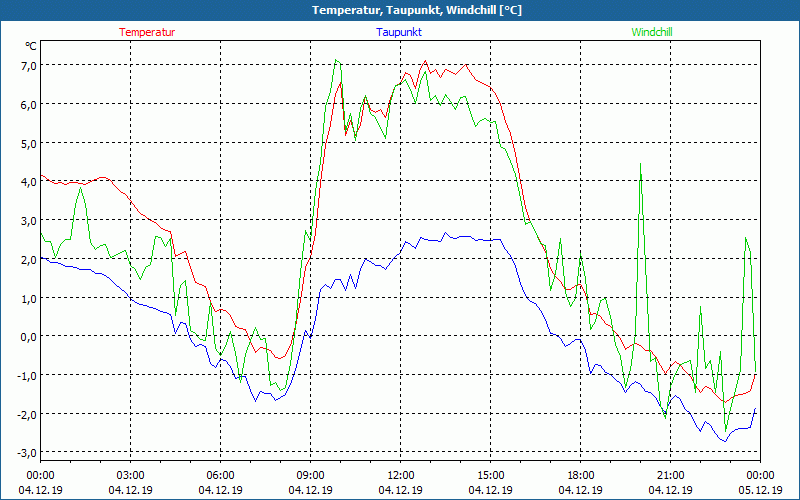Click the y-axis value '7,0'
The width and height of the screenshot is (800, 500).
[29, 65]
